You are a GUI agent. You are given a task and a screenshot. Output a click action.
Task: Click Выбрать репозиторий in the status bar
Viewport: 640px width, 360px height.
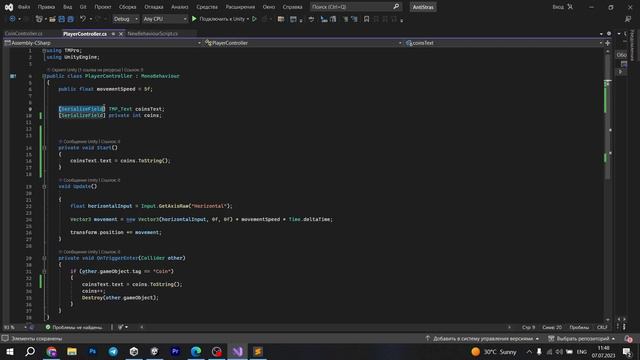pyautogui.click(x=582, y=339)
